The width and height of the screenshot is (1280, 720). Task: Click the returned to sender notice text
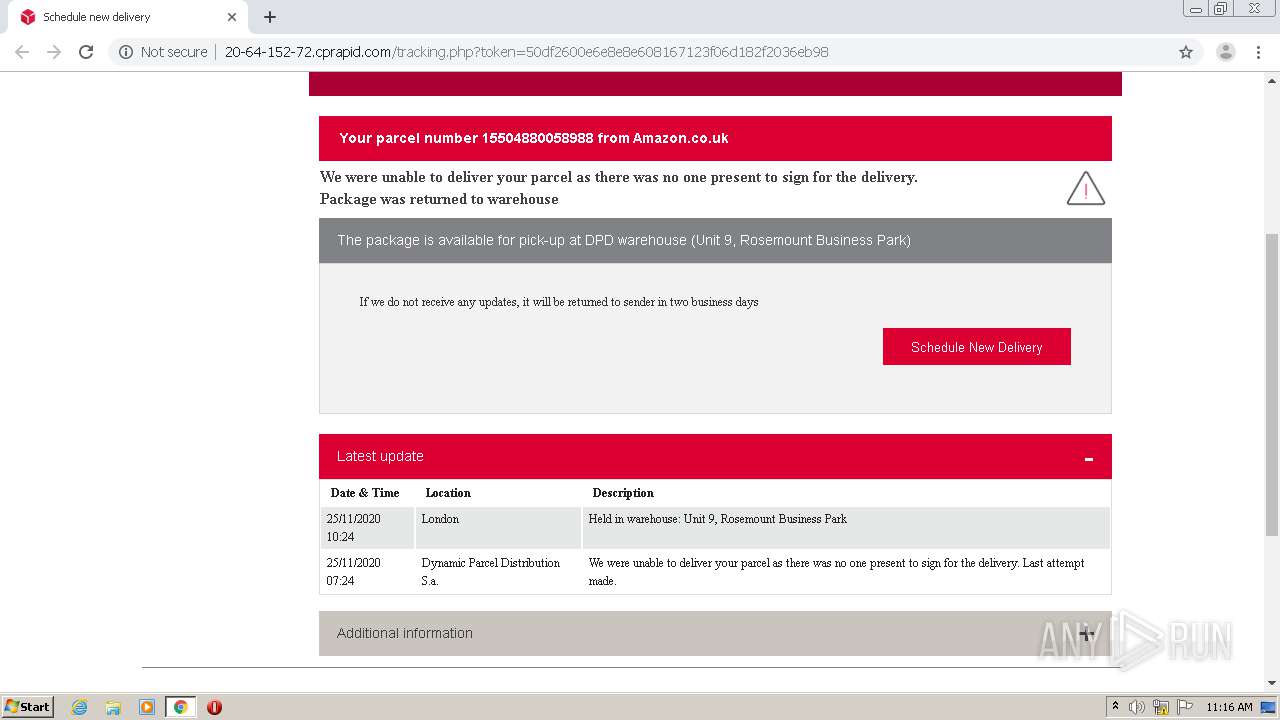559,302
